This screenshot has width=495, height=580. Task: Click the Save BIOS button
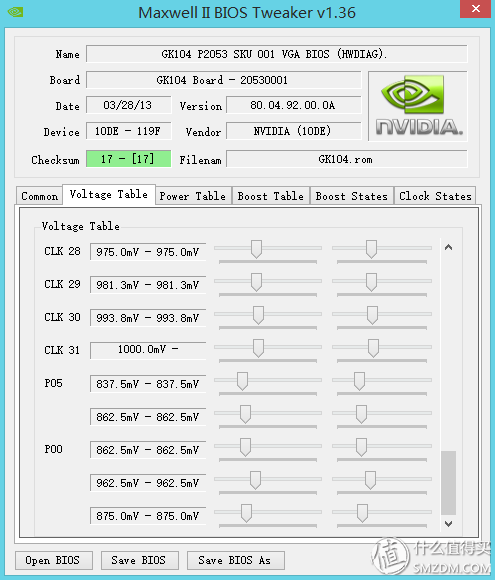(x=139, y=560)
